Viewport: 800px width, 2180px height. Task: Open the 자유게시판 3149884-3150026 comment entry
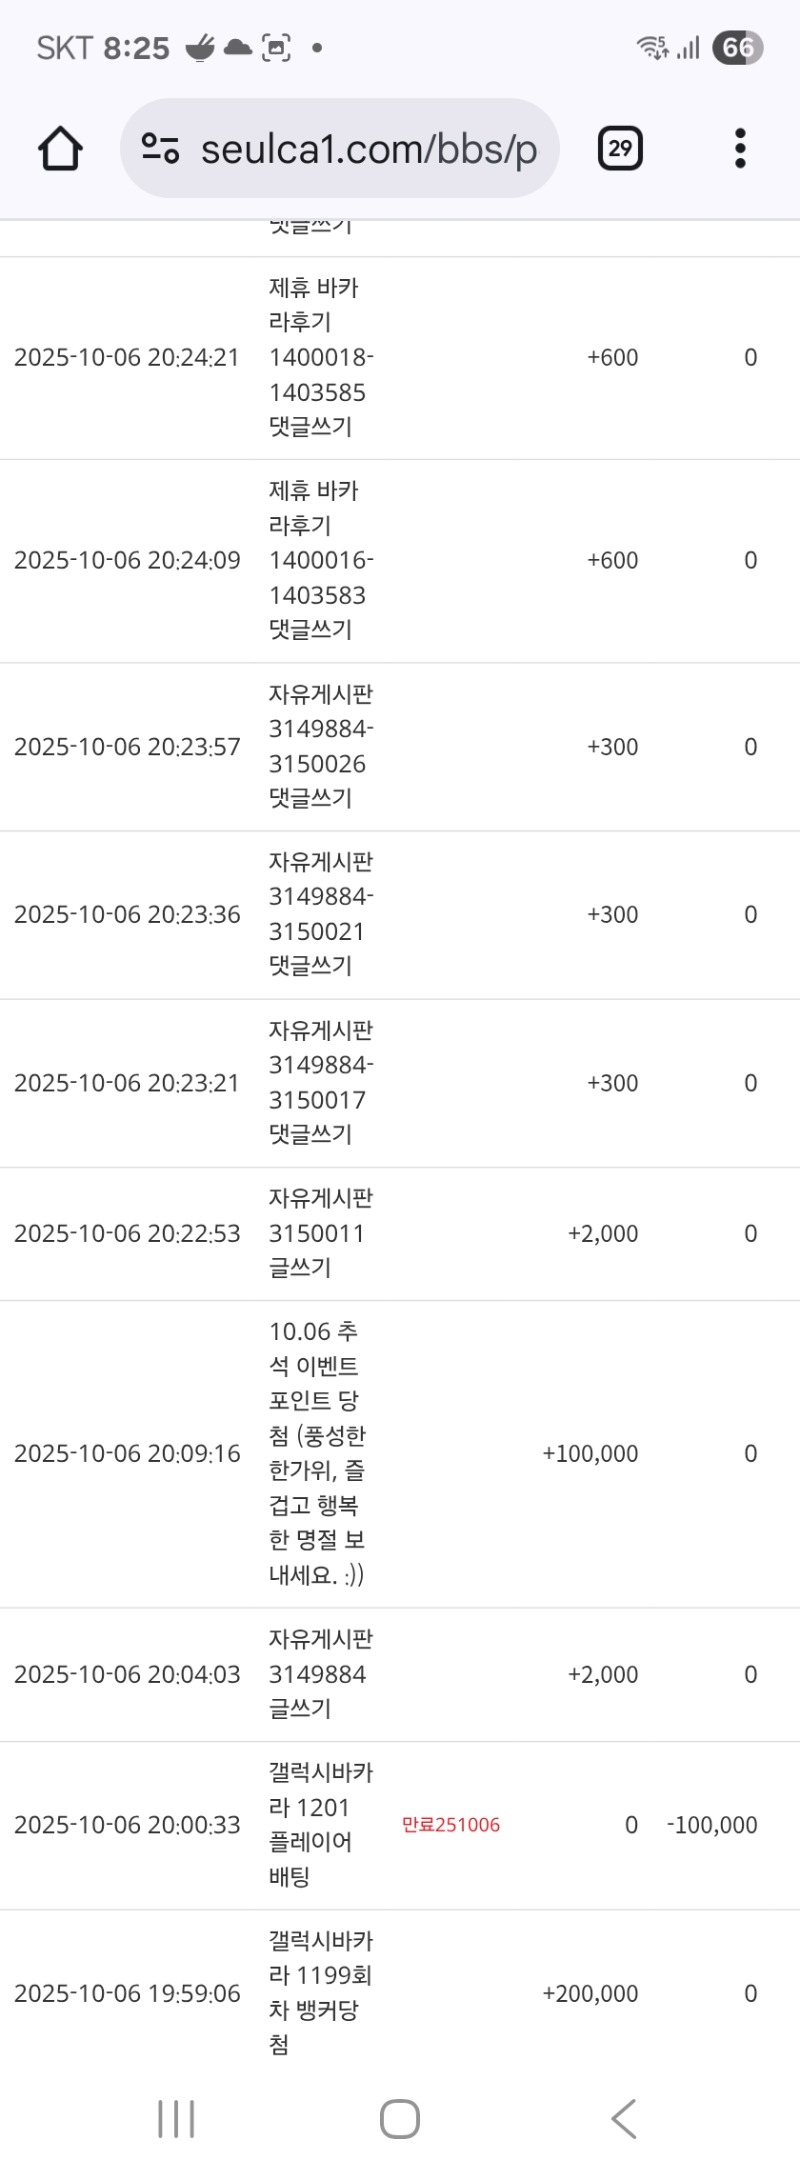[320, 747]
